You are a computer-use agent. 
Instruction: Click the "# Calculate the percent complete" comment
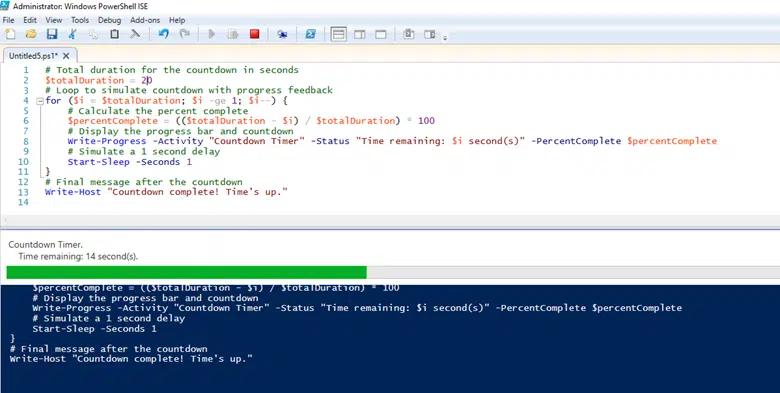[x=158, y=111]
